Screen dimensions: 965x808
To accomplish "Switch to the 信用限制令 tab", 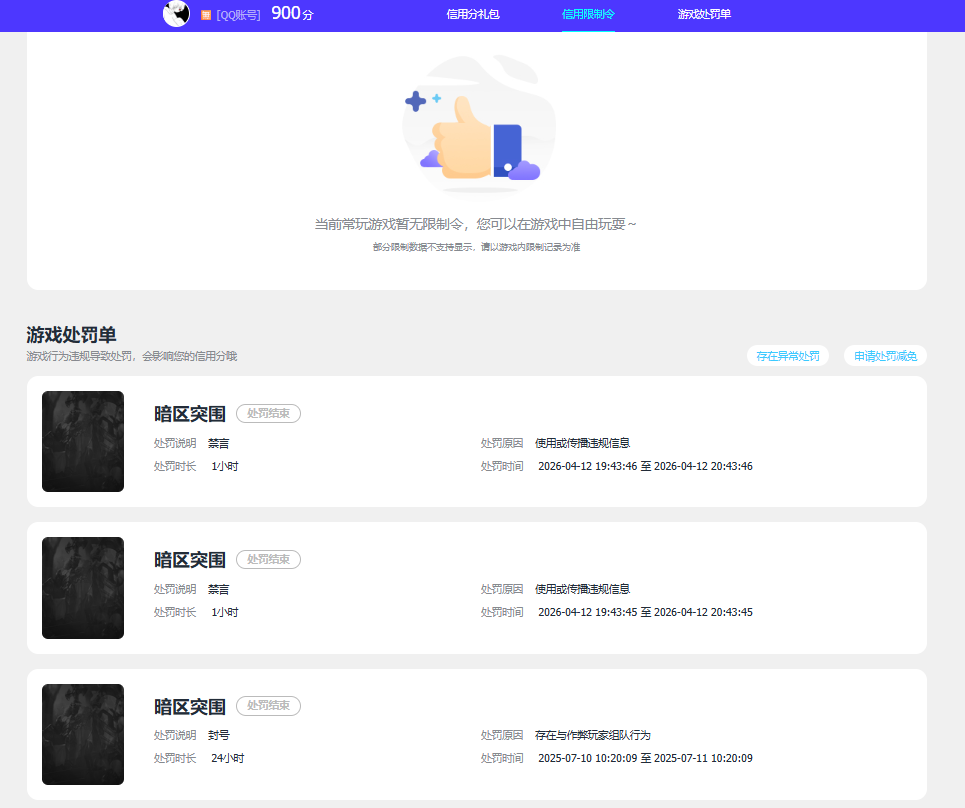I will pyautogui.click(x=588, y=15).
